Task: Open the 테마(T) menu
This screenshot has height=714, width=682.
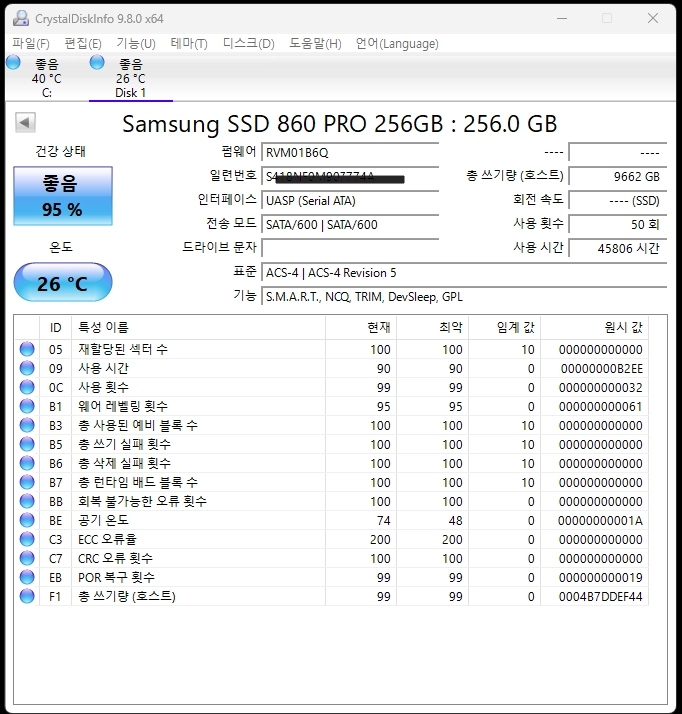Action: click(x=189, y=44)
